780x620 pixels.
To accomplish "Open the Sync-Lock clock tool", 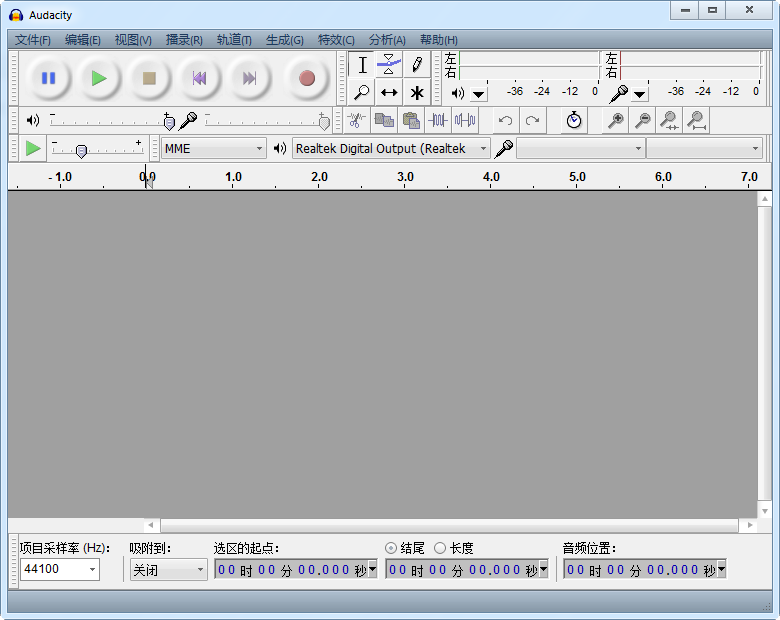I will (x=574, y=120).
